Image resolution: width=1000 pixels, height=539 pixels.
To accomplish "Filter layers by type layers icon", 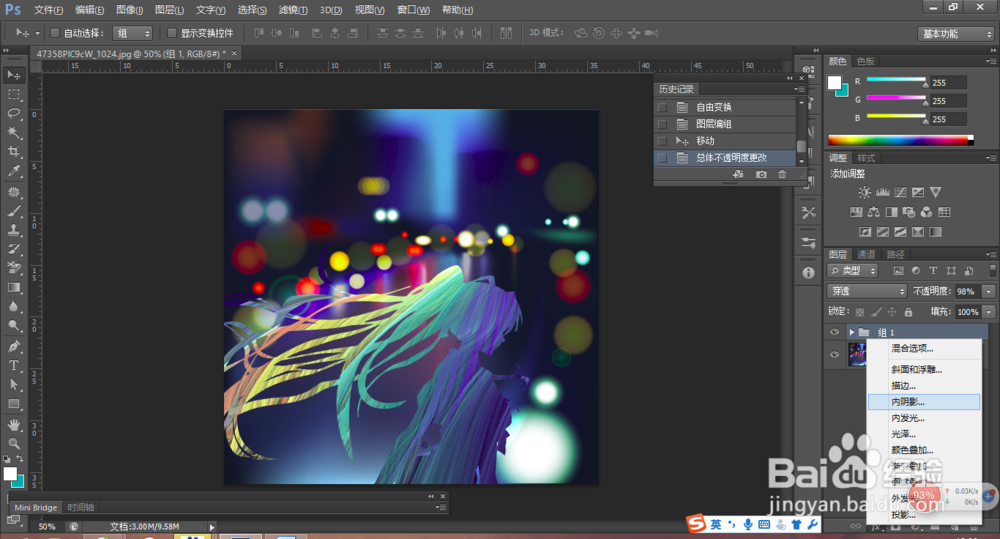I will 933,270.
